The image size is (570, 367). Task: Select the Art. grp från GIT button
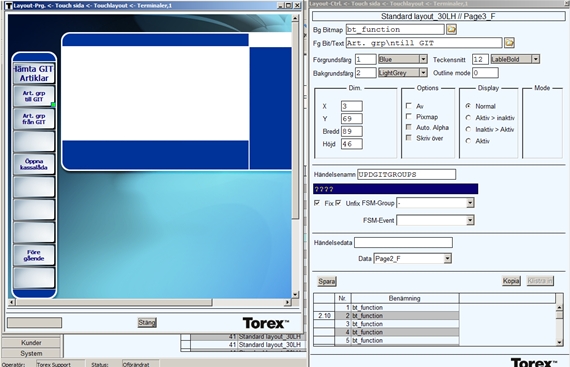34,119
